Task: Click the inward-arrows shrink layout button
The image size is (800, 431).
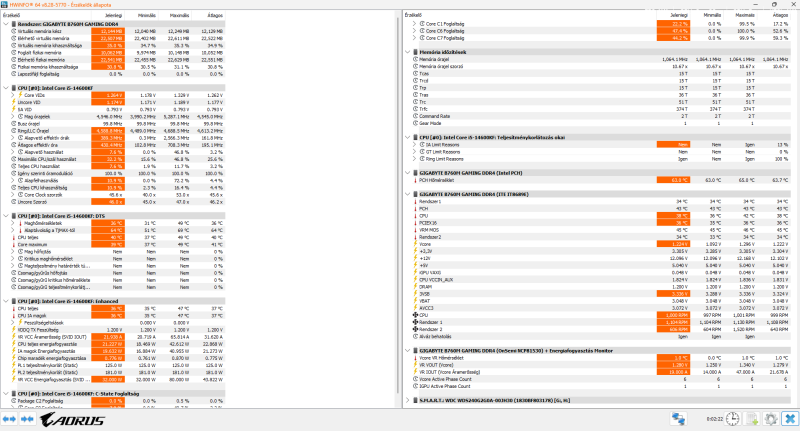Action: pos(27,419)
